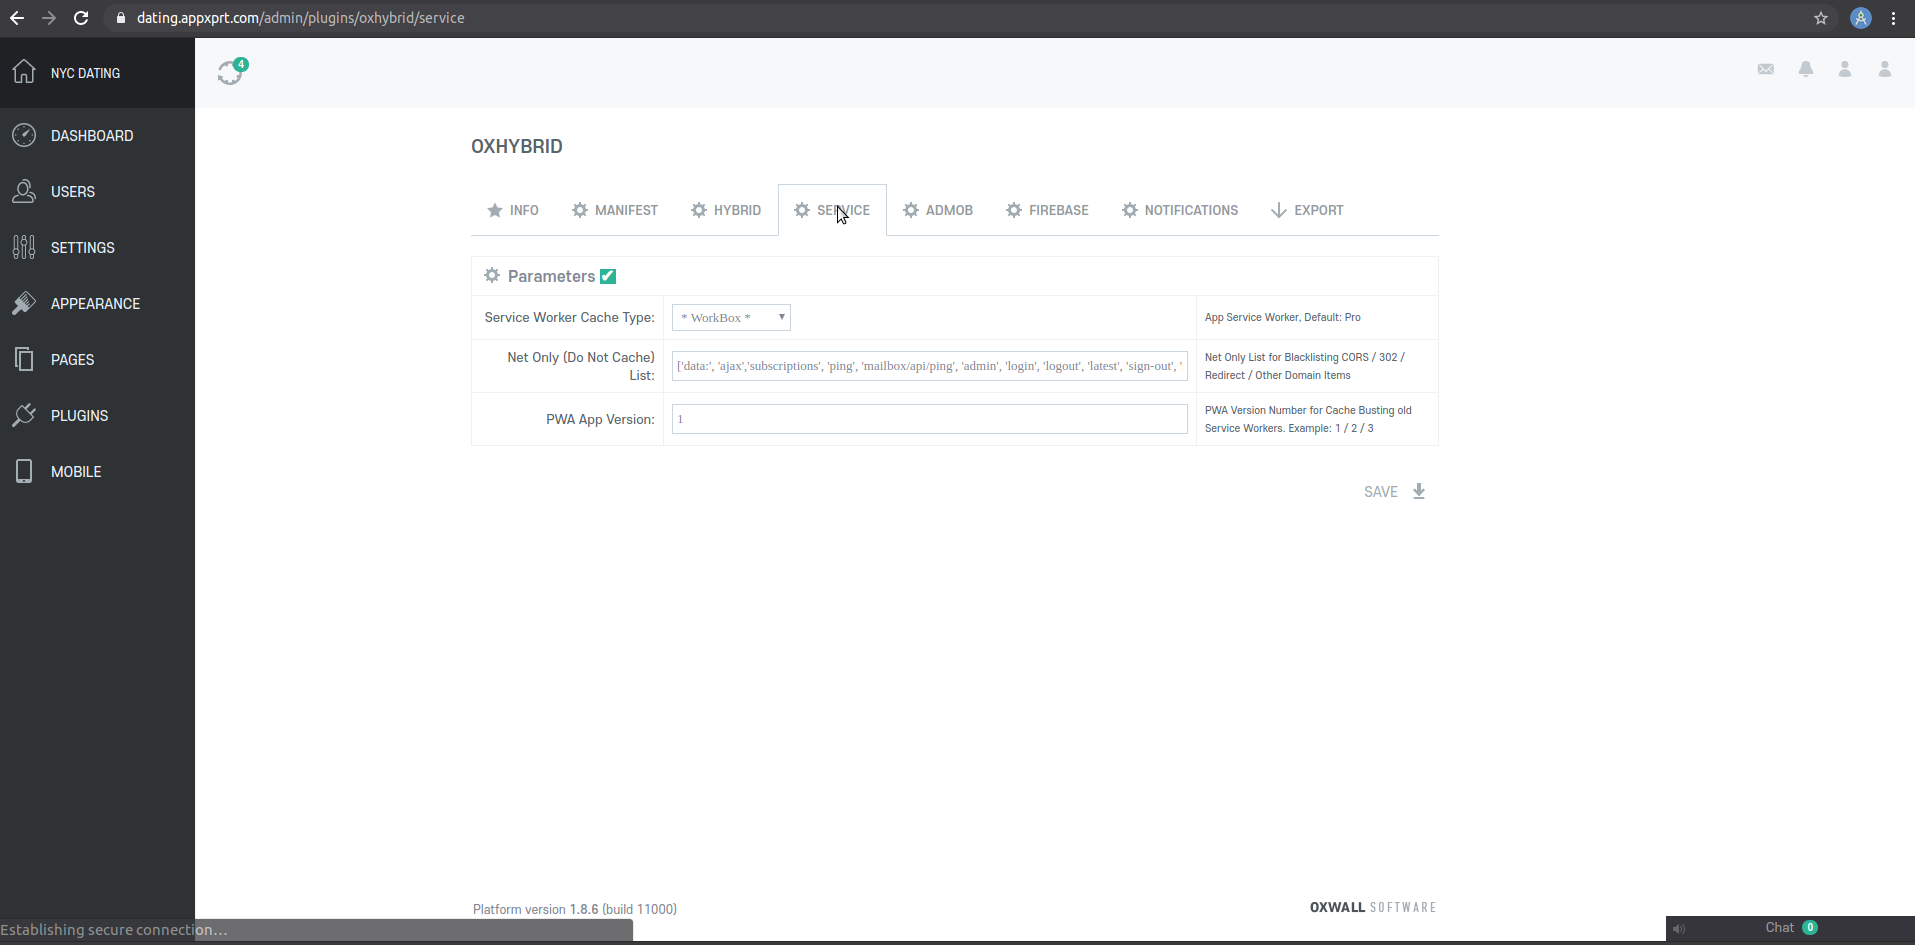1915x945 pixels.
Task: Open the Chrome profile avatar icon
Action: 1860,18
